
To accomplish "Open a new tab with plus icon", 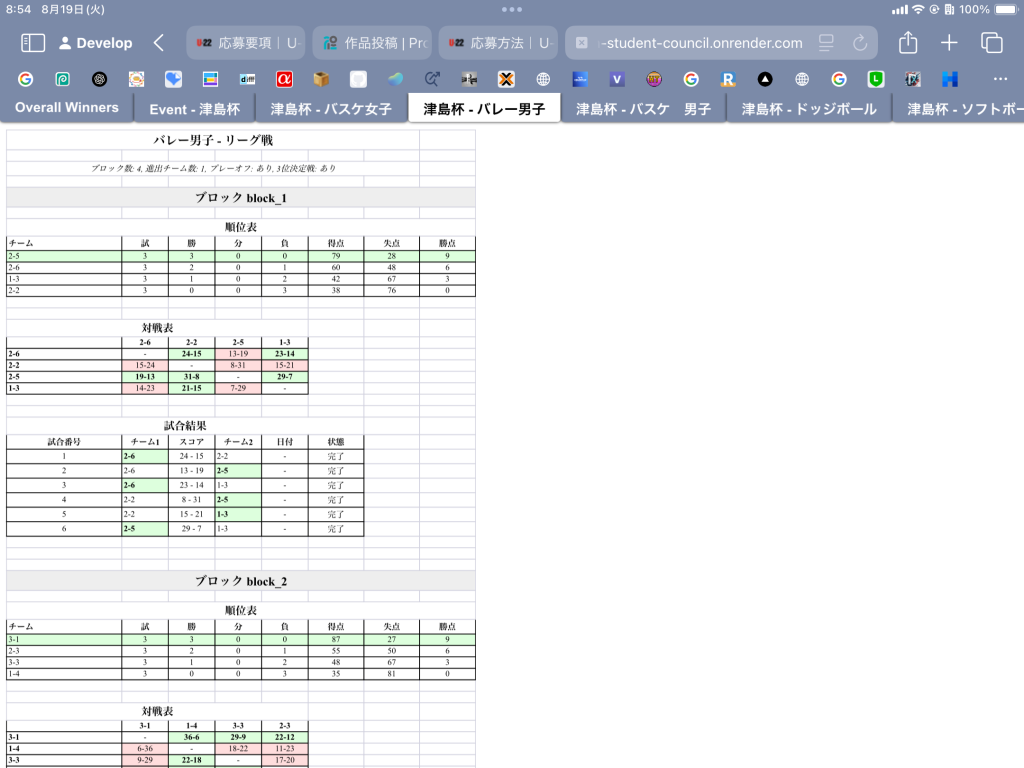I will click(x=949, y=43).
